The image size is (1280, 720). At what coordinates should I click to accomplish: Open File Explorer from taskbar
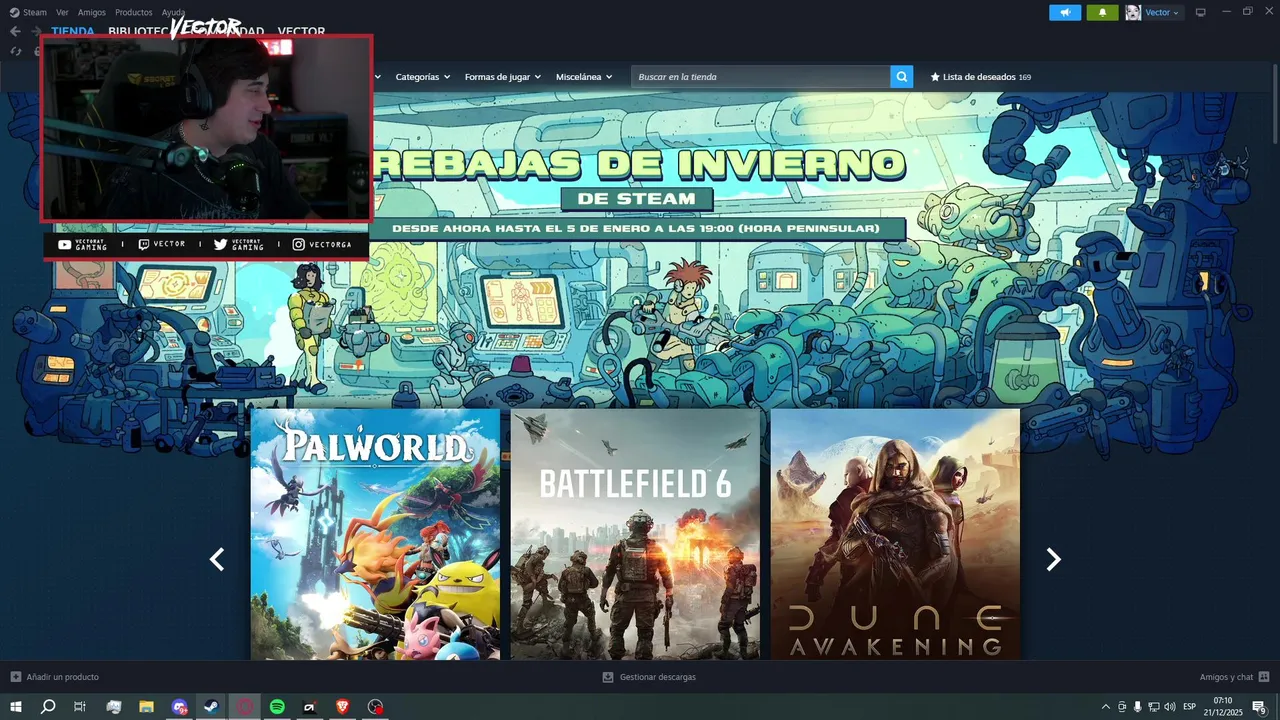(x=146, y=707)
